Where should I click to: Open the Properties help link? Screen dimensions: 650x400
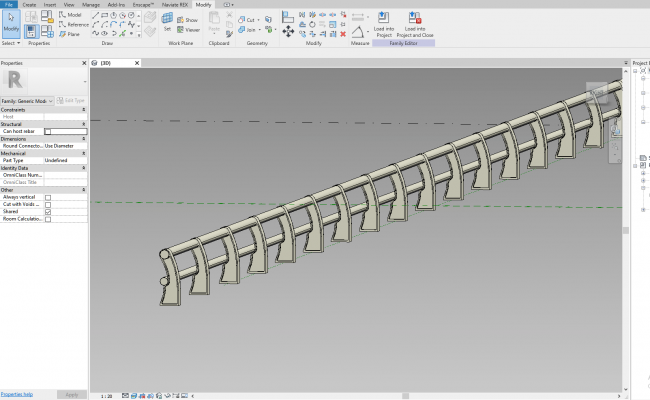[x=16, y=394]
